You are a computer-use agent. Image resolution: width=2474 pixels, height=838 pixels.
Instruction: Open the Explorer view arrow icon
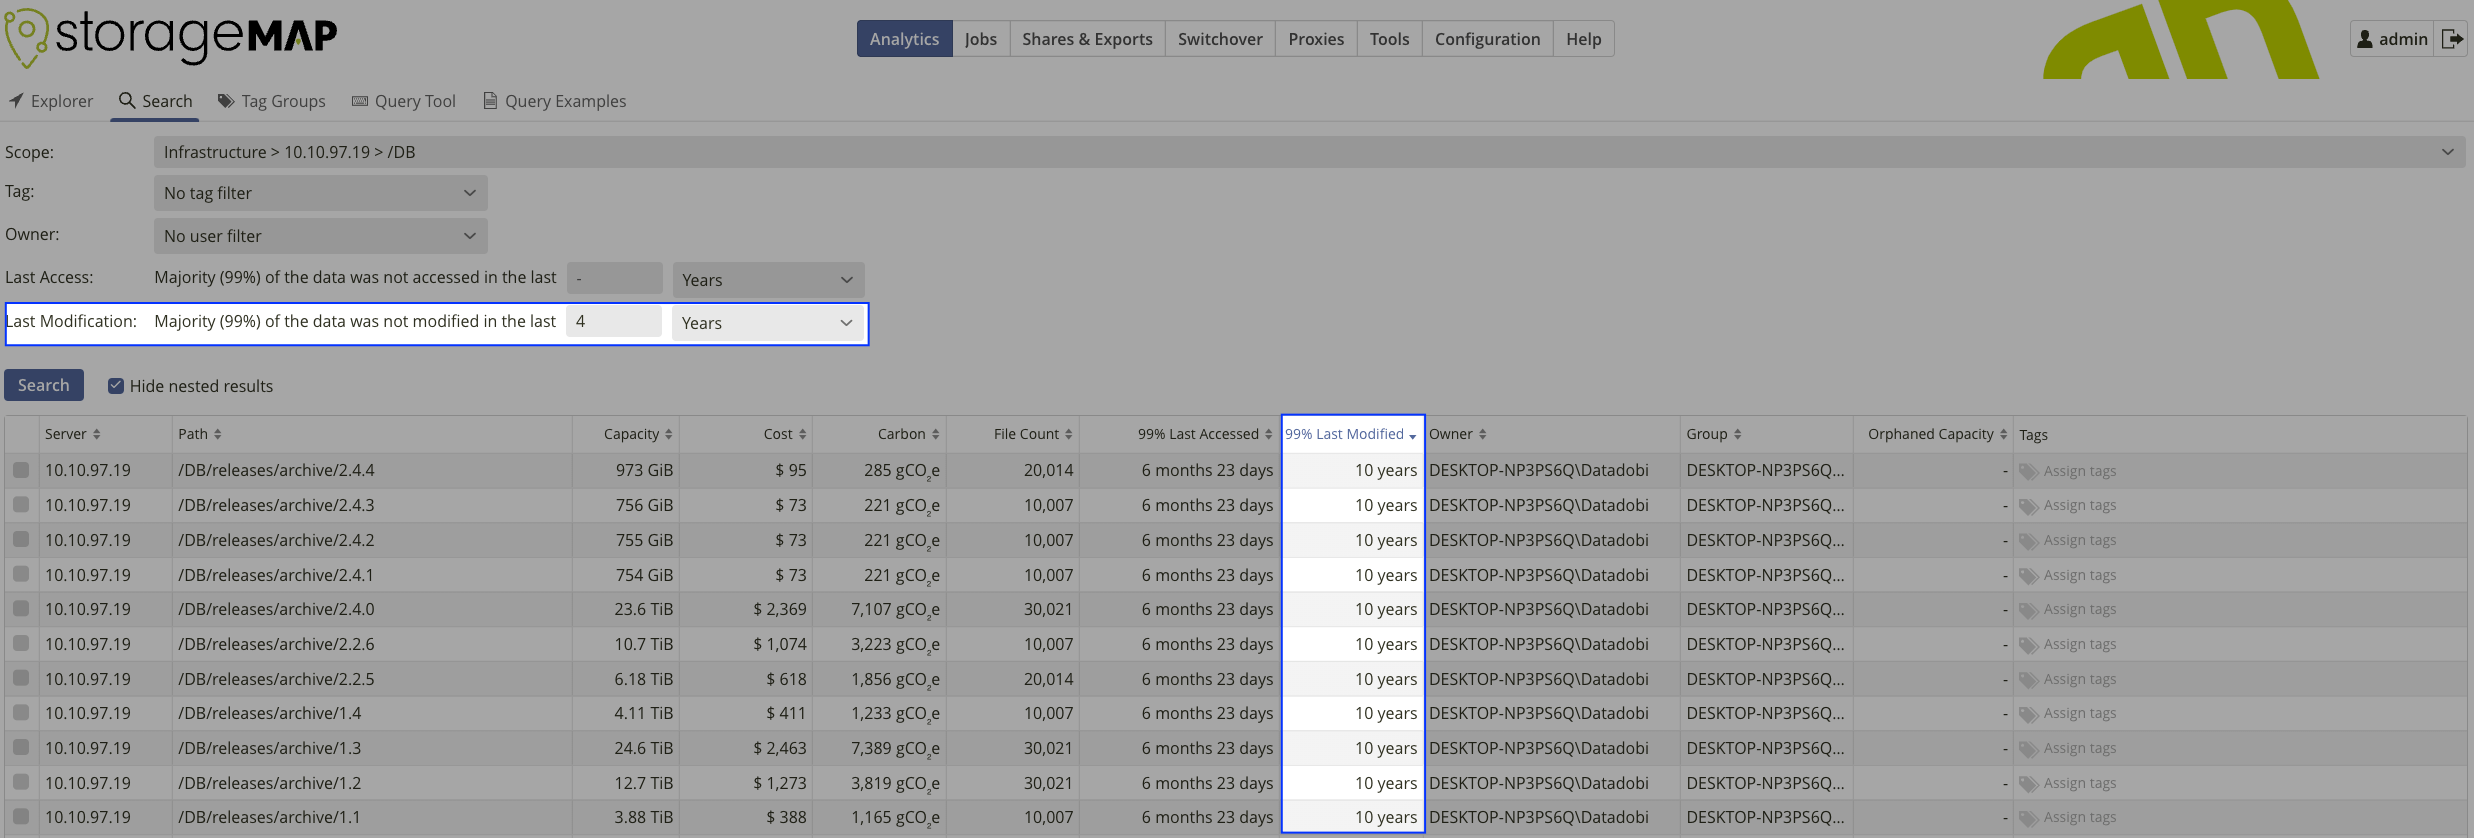click(16, 101)
